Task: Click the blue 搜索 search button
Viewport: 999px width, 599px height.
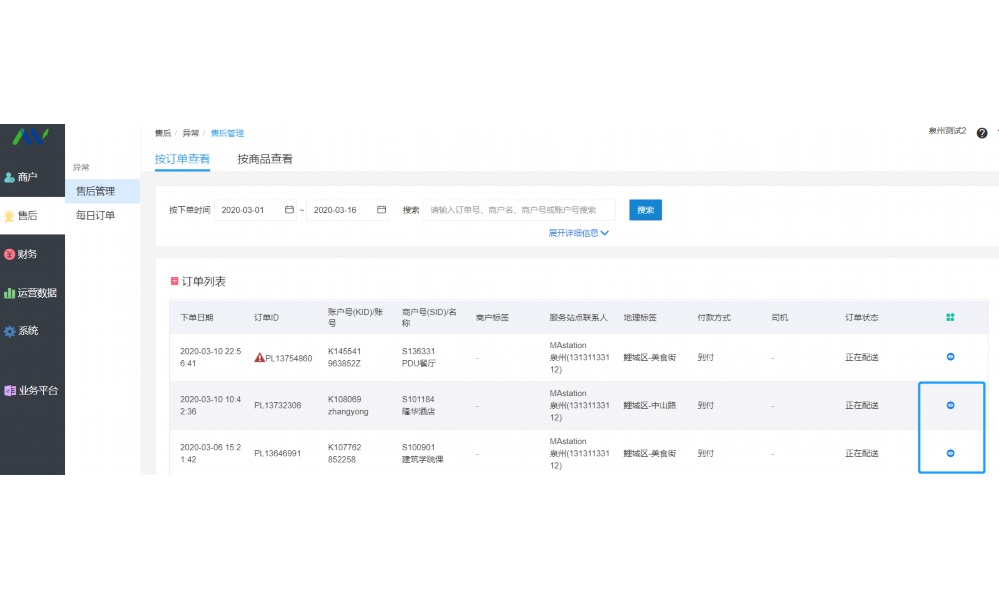Action: click(x=645, y=210)
